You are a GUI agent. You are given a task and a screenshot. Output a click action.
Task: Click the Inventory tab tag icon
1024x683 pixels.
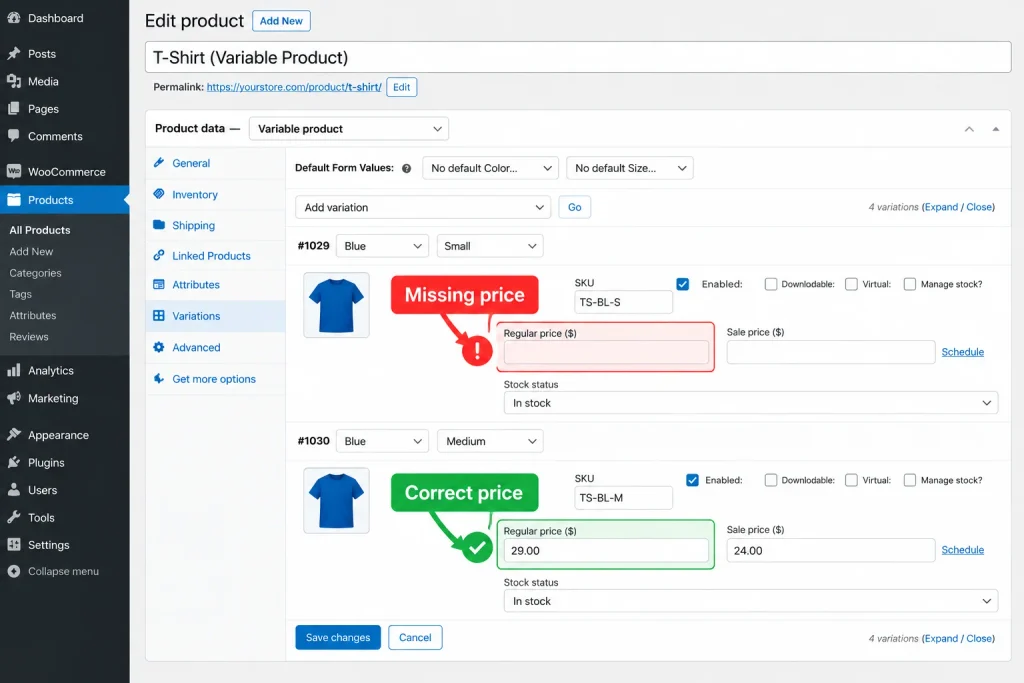tap(159, 194)
